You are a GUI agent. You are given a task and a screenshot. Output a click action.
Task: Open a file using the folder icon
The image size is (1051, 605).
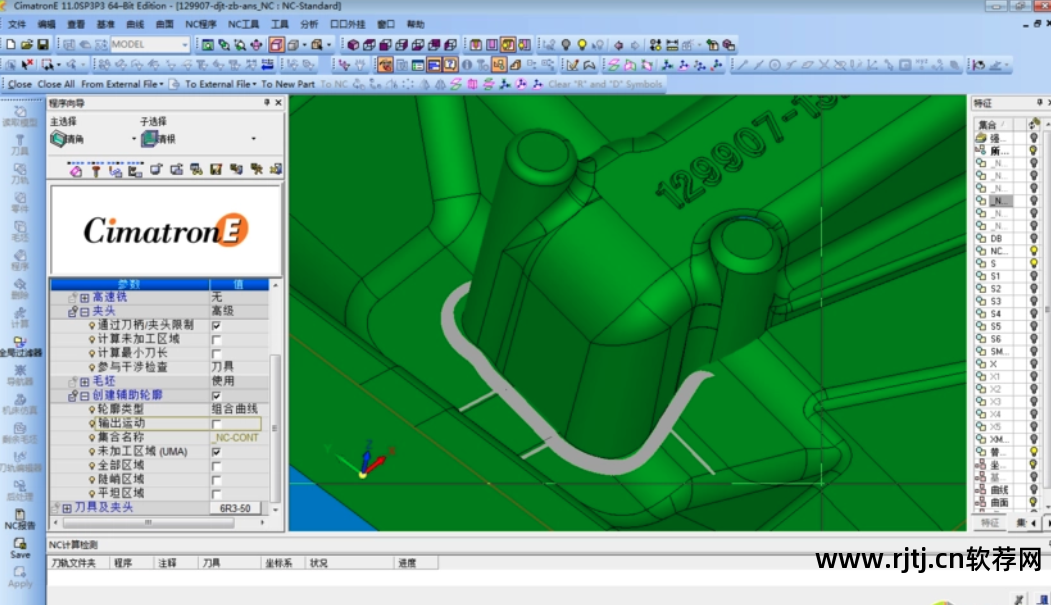(x=27, y=44)
